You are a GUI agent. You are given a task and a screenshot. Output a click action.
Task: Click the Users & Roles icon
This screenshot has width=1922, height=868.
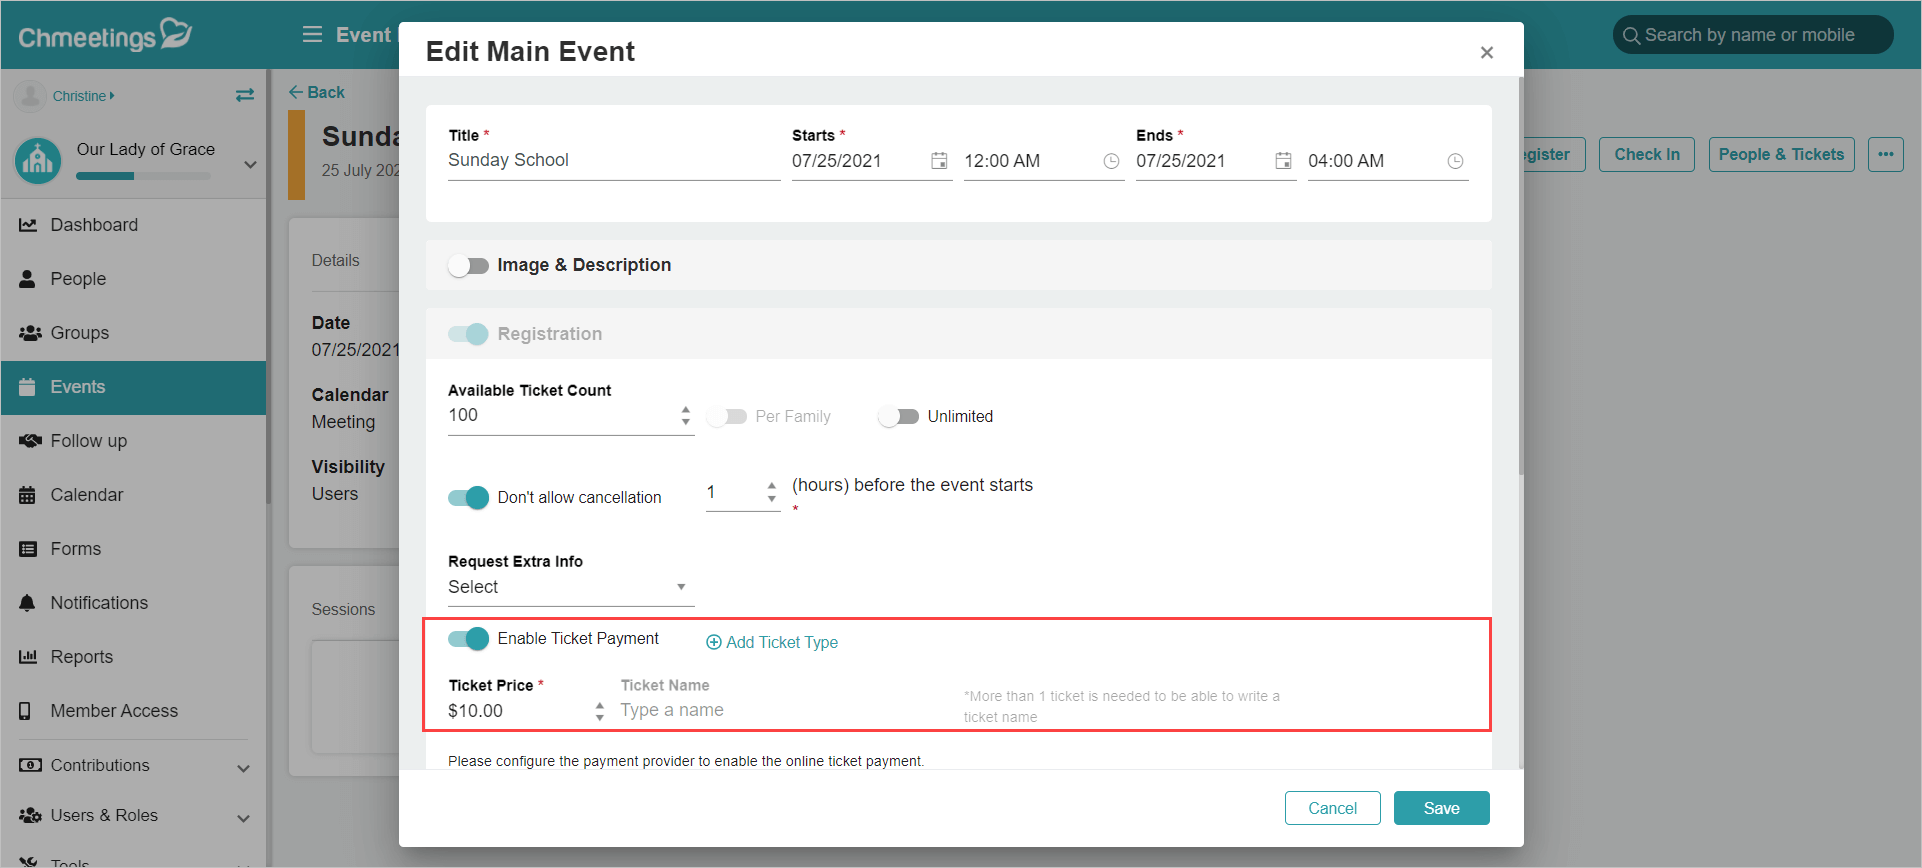[30, 815]
